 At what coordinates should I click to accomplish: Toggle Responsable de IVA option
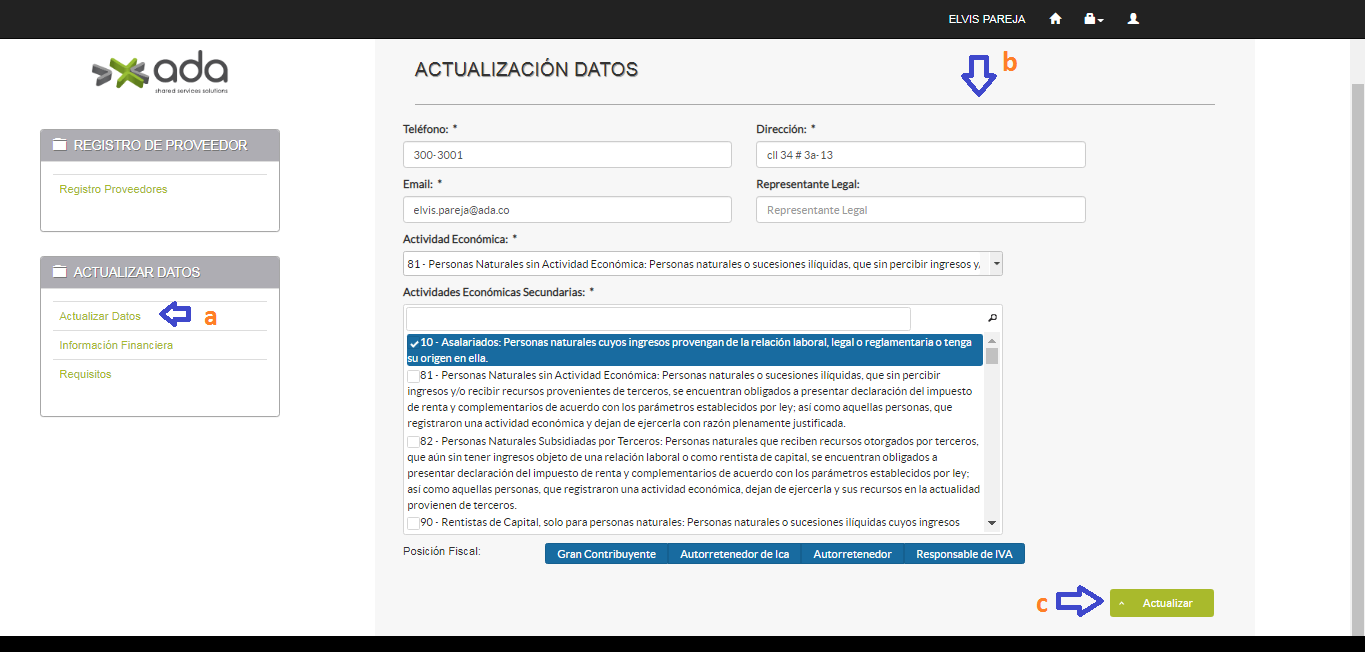pos(964,554)
